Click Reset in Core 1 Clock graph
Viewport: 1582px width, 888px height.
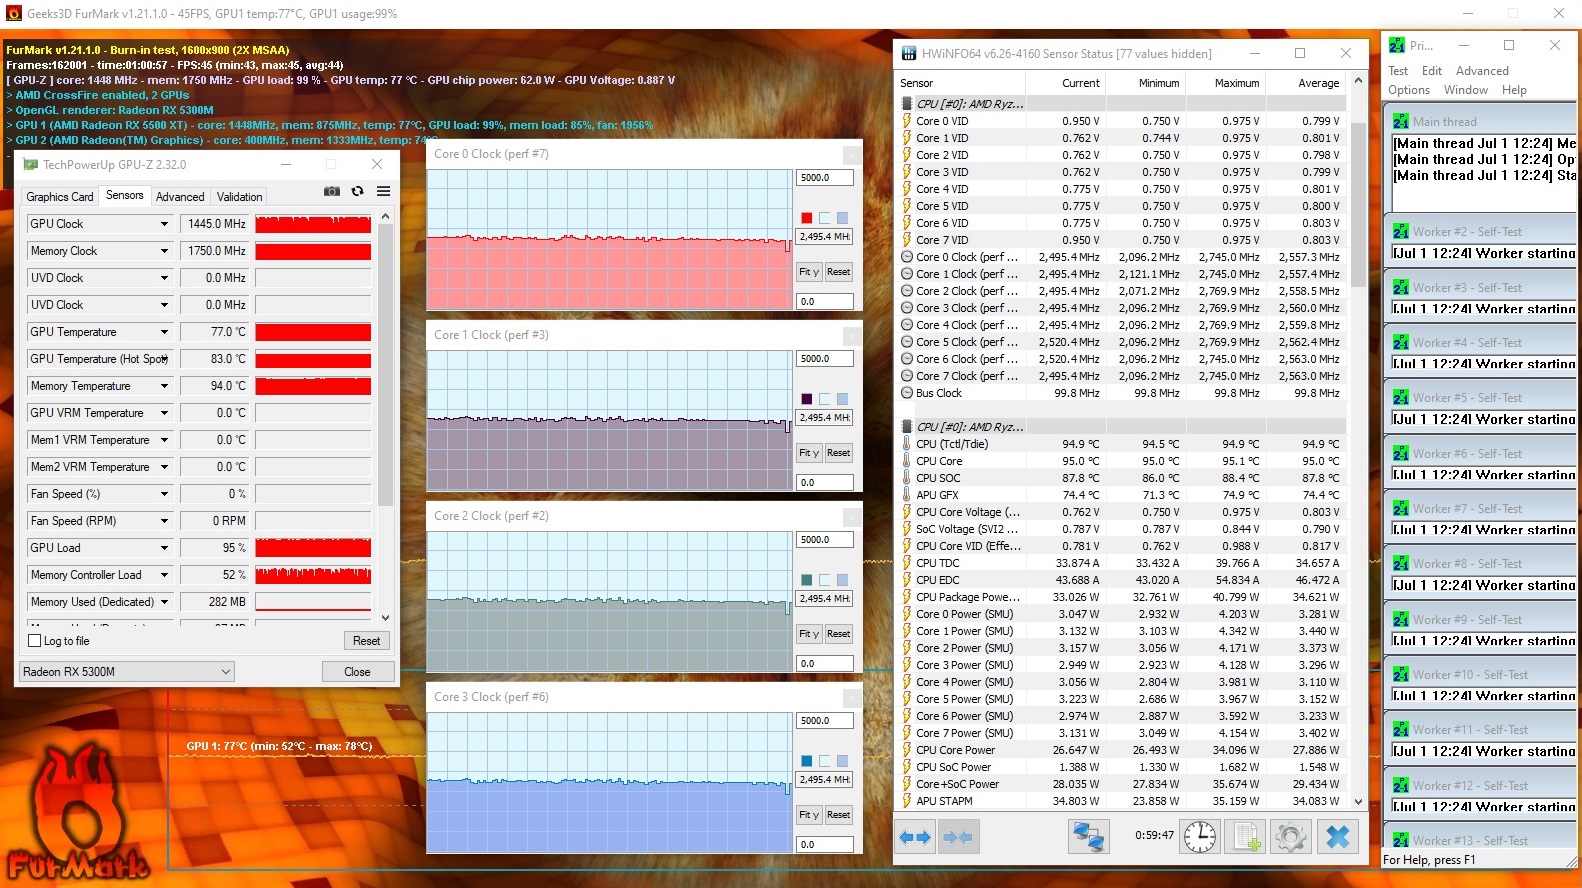(839, 453)
